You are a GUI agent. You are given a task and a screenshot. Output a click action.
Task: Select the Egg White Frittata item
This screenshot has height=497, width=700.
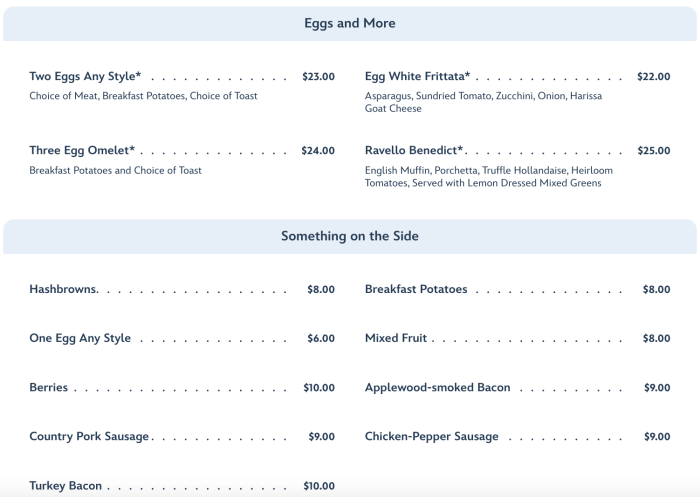tap(417, 76)
